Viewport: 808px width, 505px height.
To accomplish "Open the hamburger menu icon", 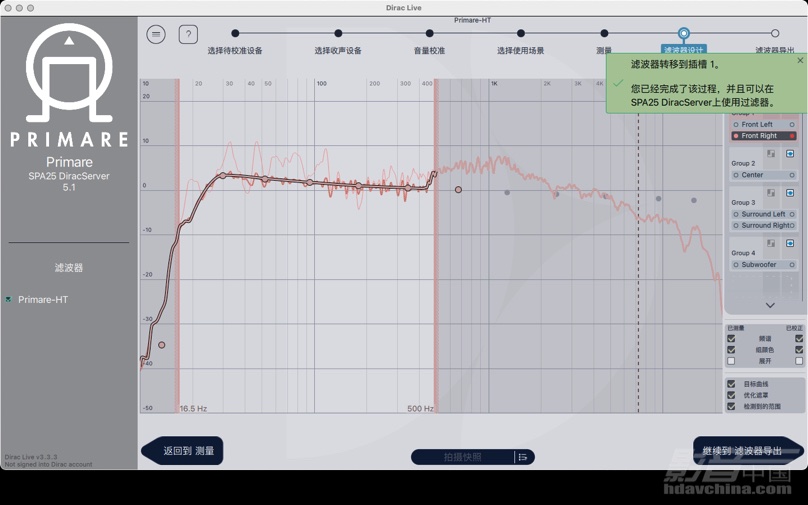I will (x=156, y=35).
